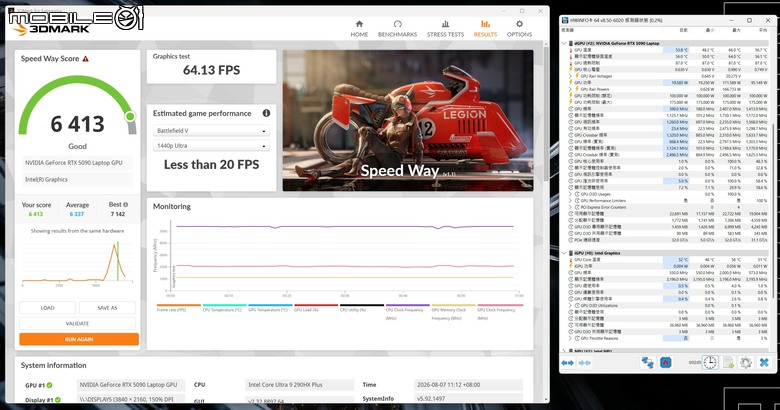Click the SAVE AS button
Screen dimensions: 780x410
click(x=107, y=308)
